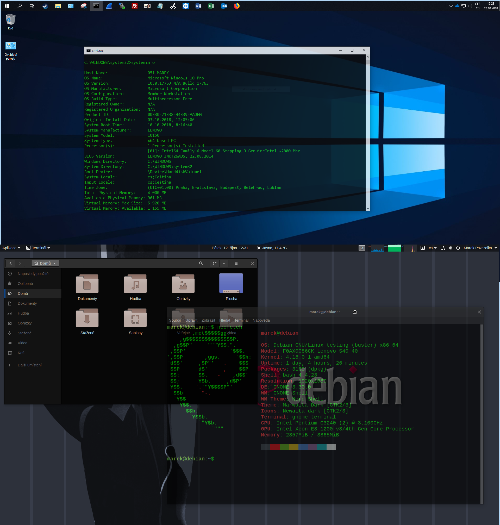Viewport: 500px width, 525px height.
Task: Select Oblíbené in the file manager sidebar
Action: (32, 284)
